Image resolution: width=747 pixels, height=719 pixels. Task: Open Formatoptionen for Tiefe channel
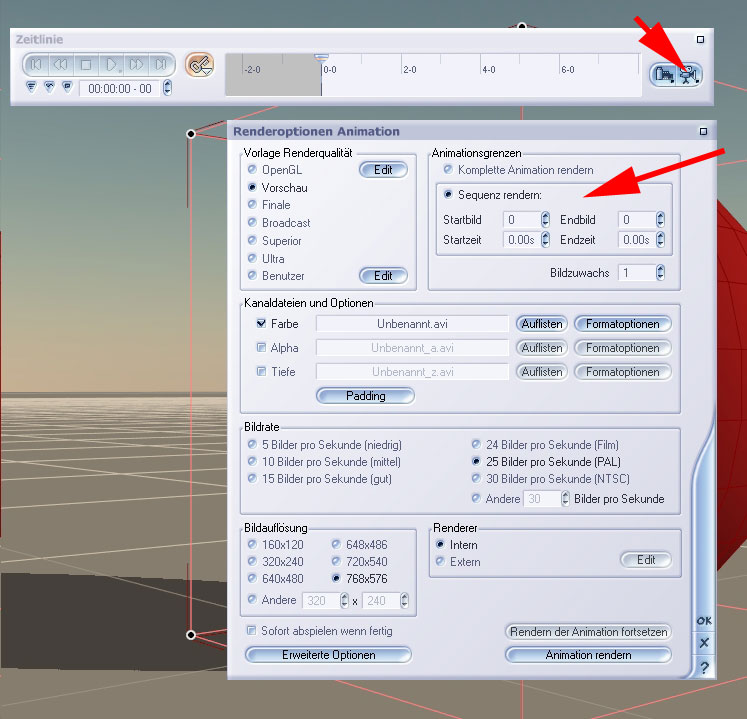(623, 372)
